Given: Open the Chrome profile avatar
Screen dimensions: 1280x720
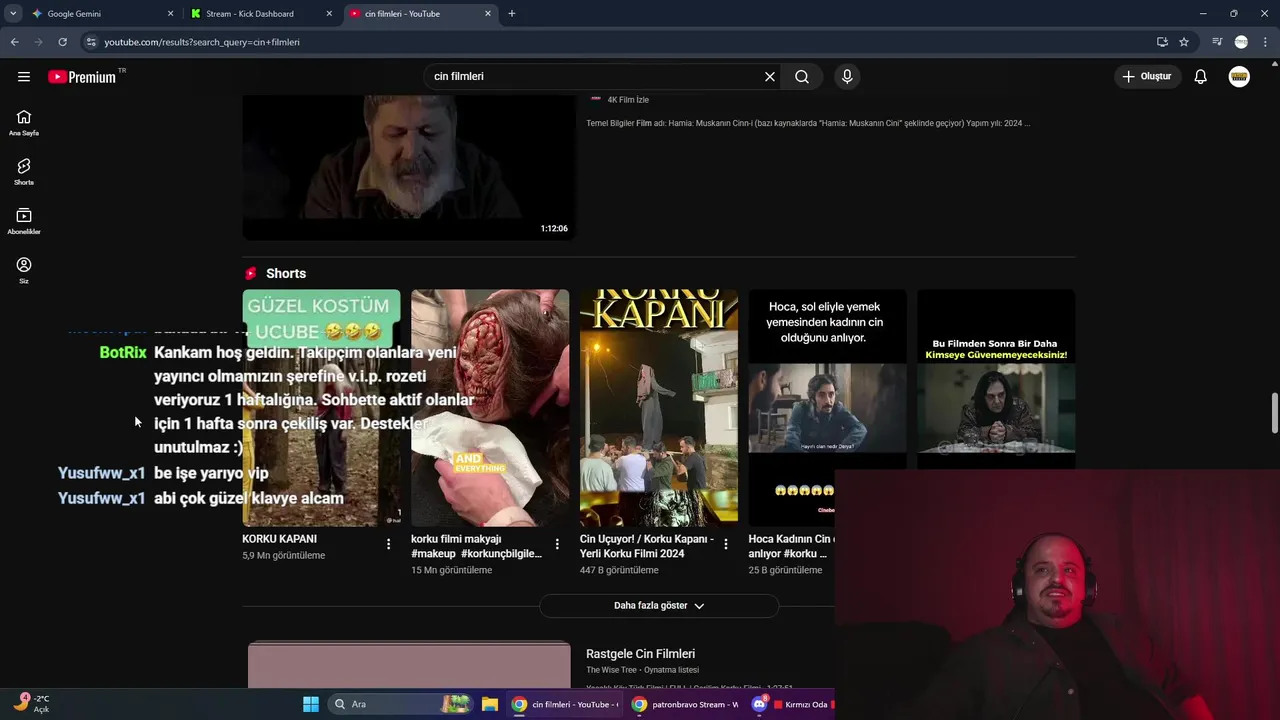Looking at the screenshot, I should [1241, 42].
